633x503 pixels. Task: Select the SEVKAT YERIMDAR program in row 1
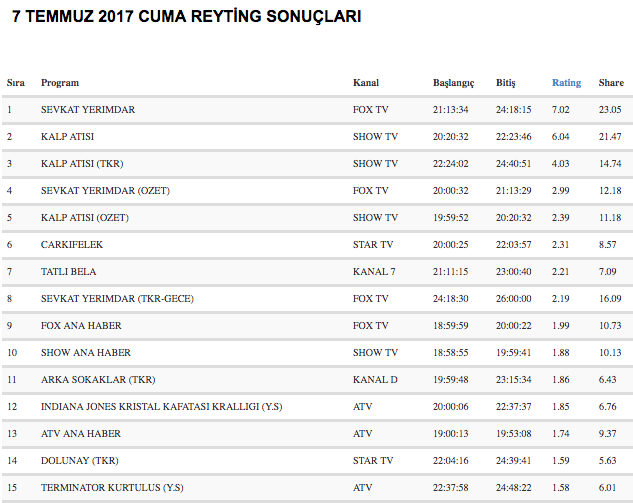(x=88, y=110)
